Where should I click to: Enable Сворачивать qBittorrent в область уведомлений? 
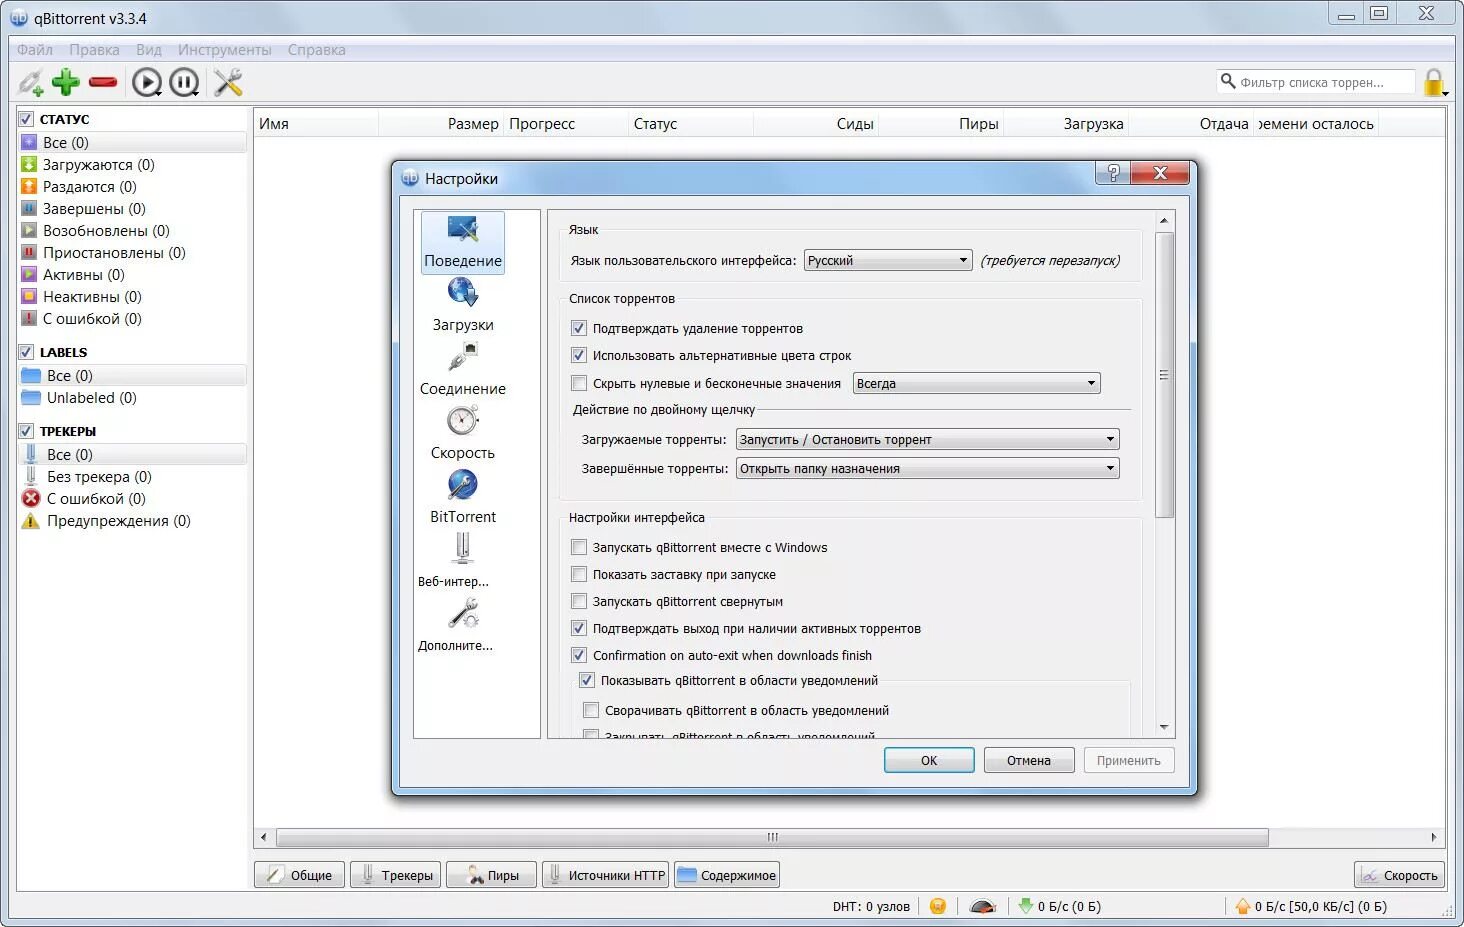tap(591, 710)
